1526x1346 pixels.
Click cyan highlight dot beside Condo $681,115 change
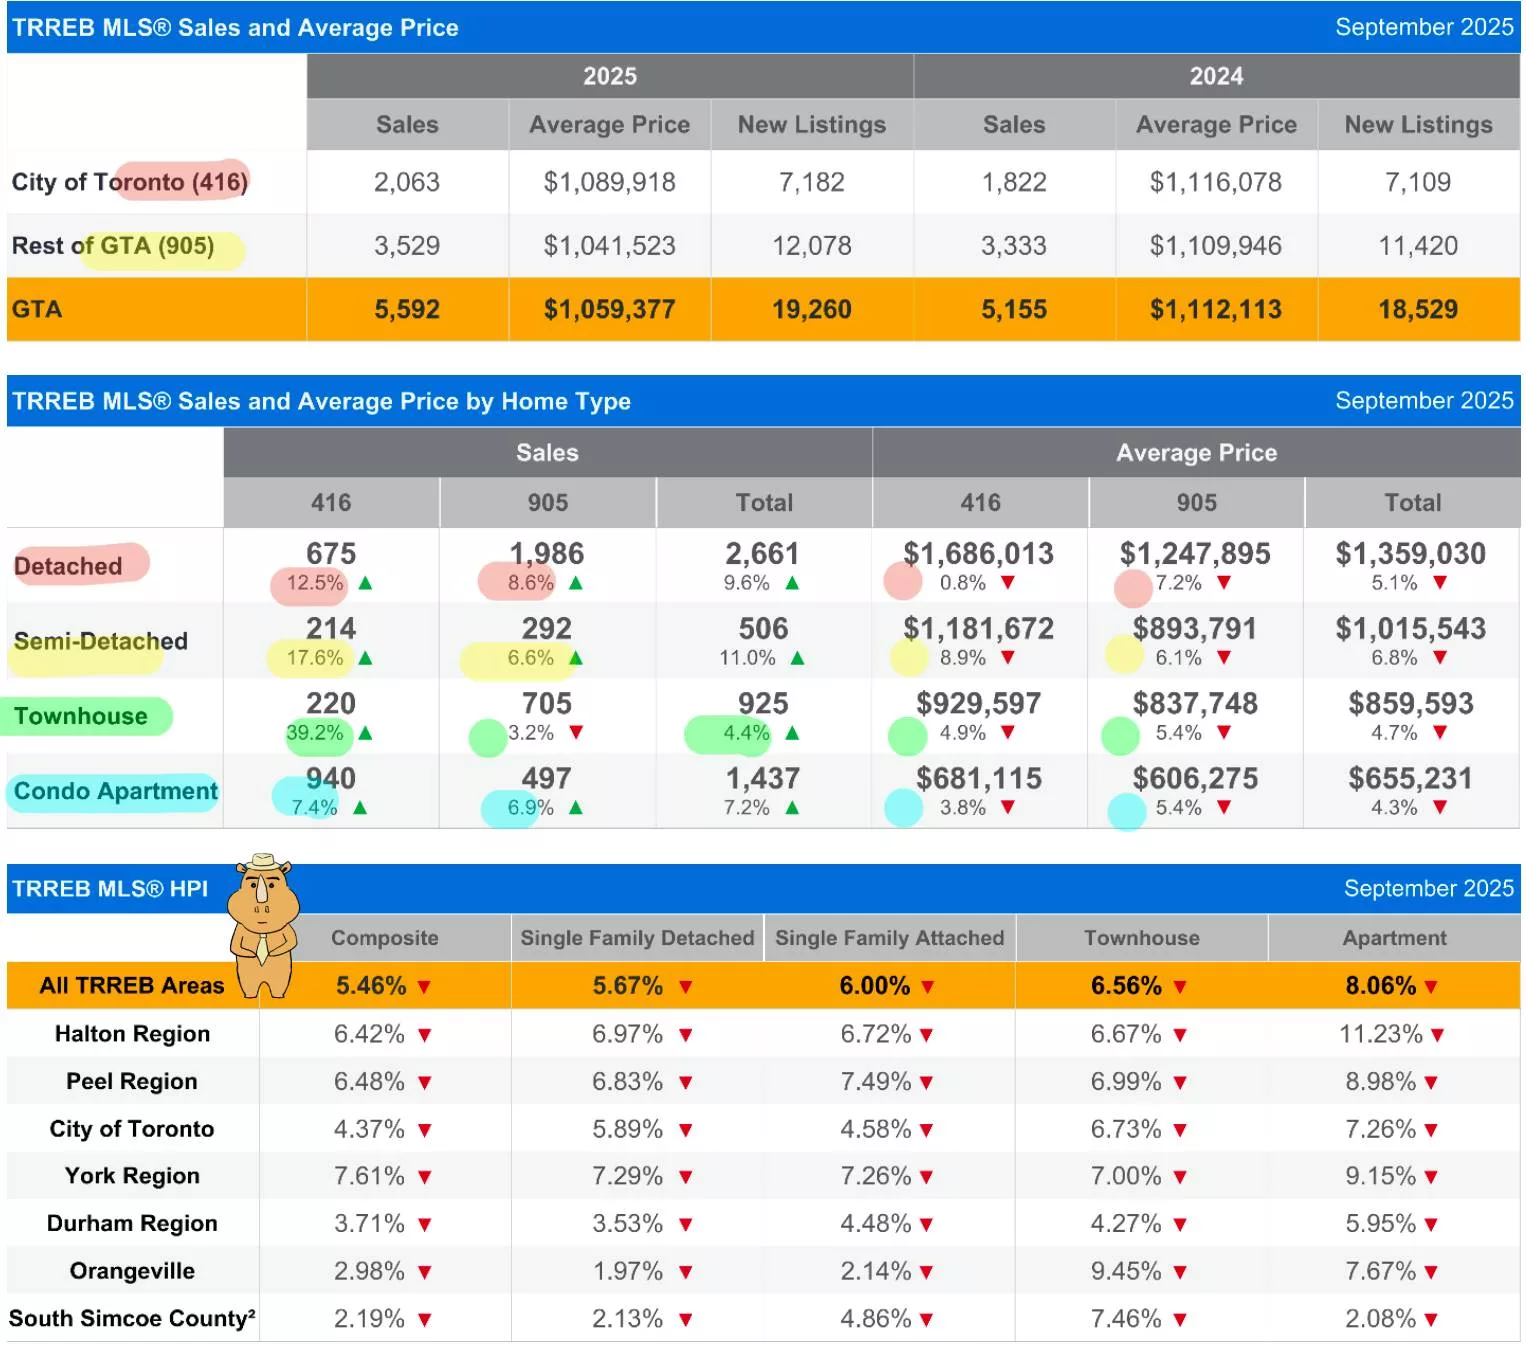click(904, 808)
